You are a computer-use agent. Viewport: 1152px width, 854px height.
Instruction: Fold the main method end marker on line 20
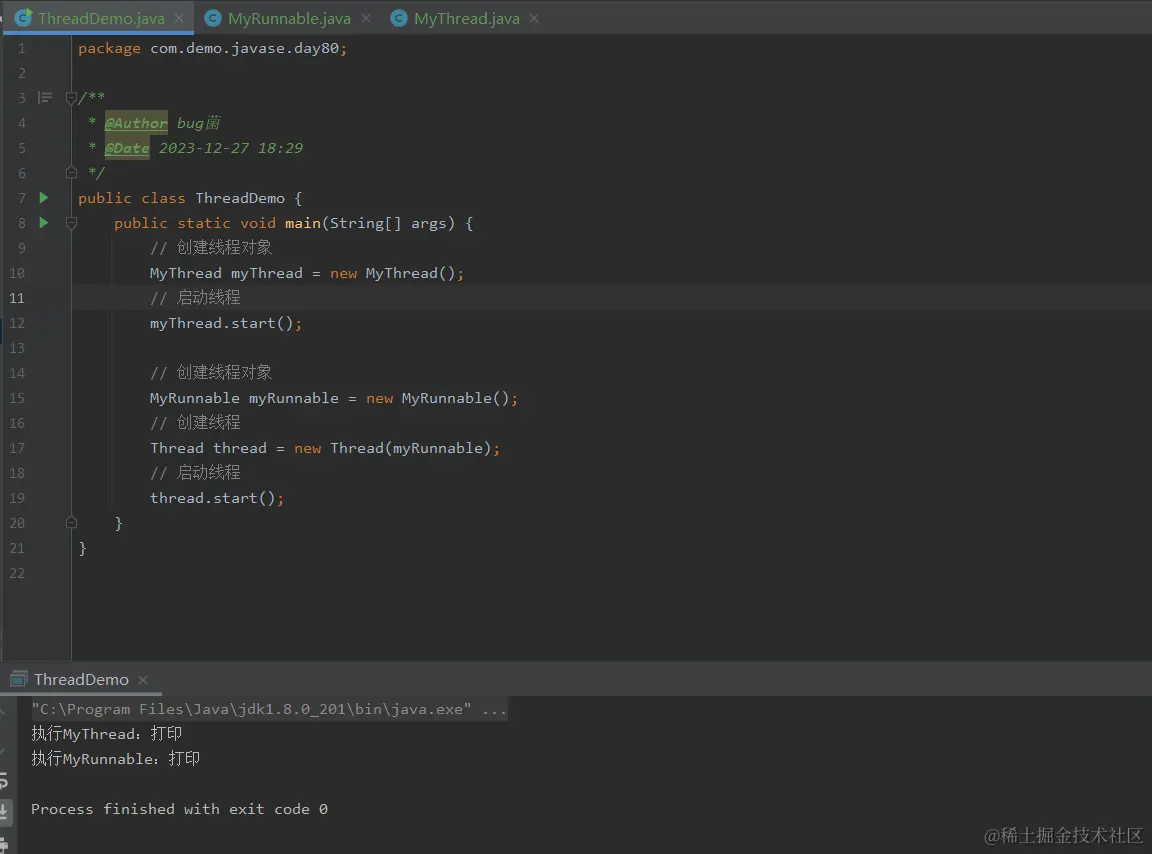click(71, 523)
